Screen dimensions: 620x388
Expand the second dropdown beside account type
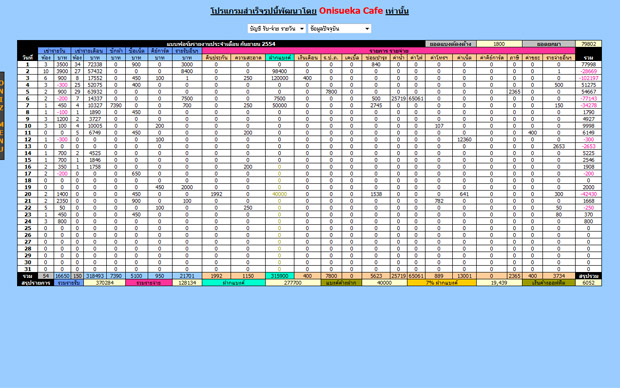[x=340, y=28]
